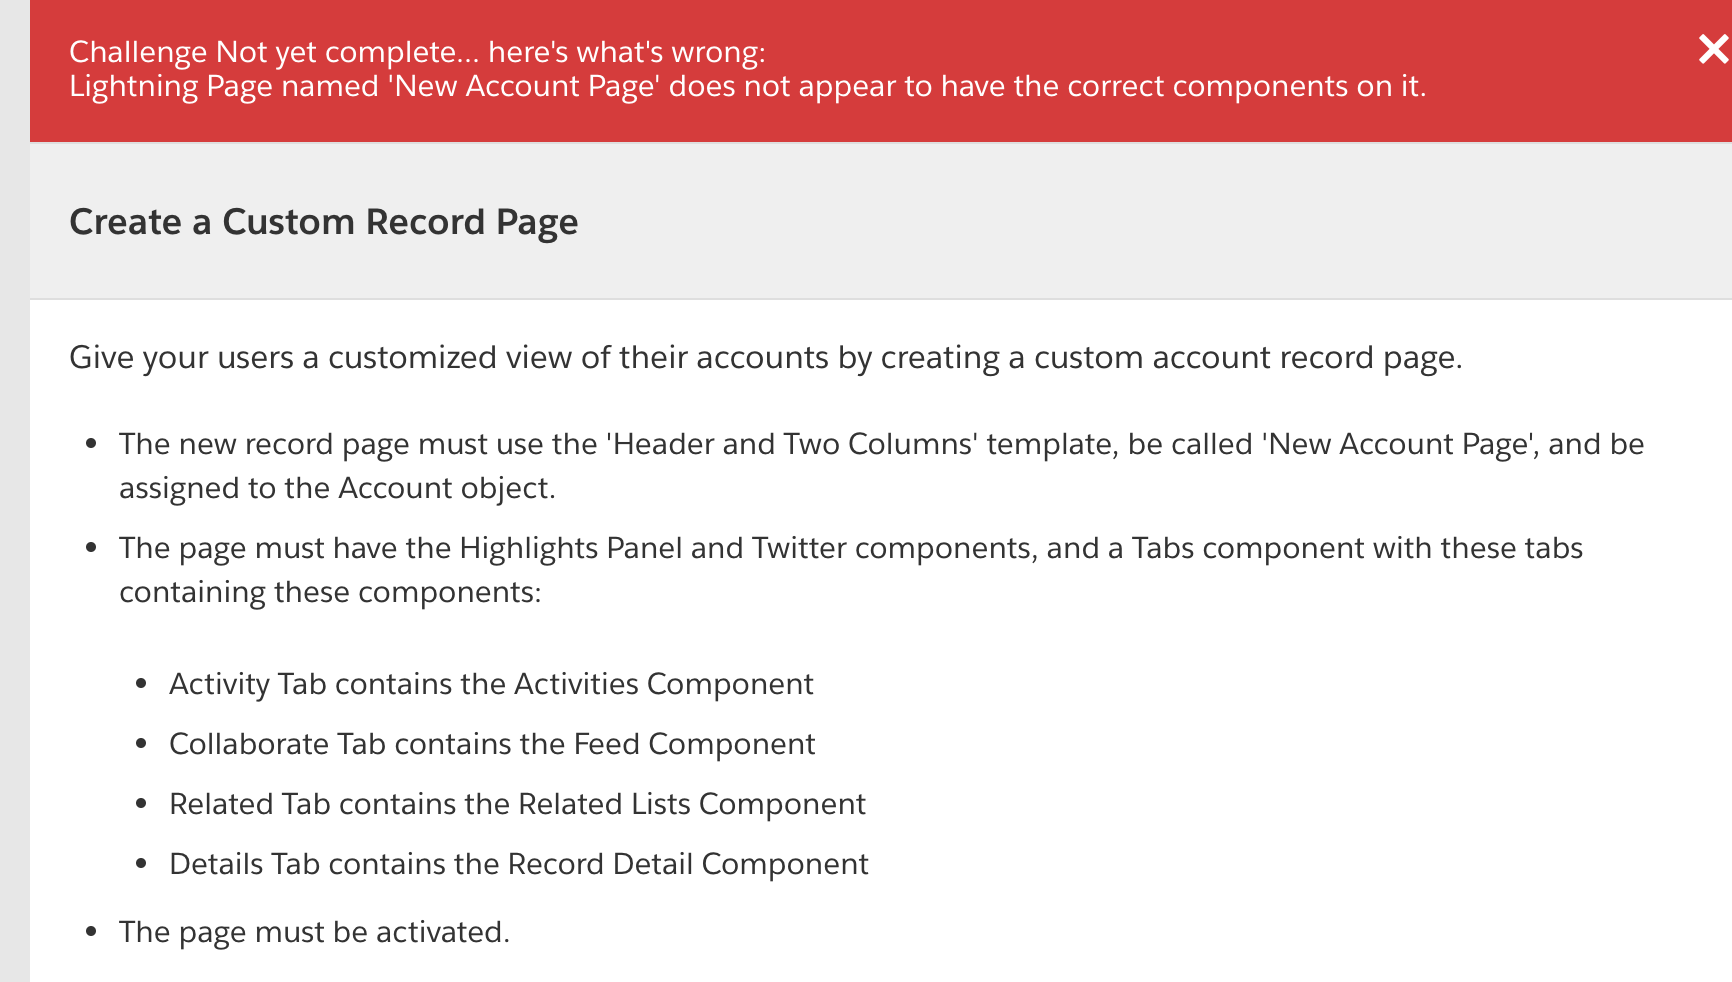The height and width of the screenshot is (982, 1732).
Task: Click the bullet beside 'The new record page'
Action: click(x=92, y=445)
